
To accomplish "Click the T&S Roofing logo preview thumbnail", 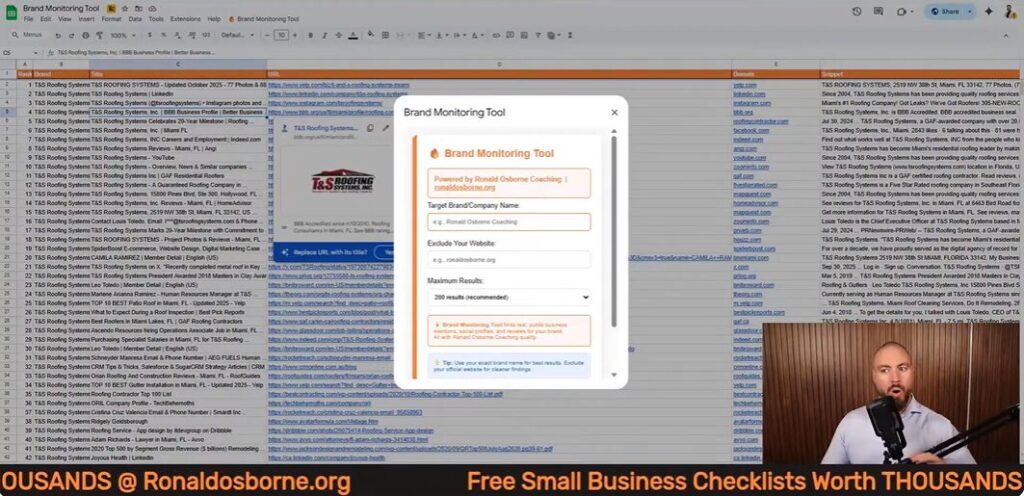I will [x=342, y=181].
